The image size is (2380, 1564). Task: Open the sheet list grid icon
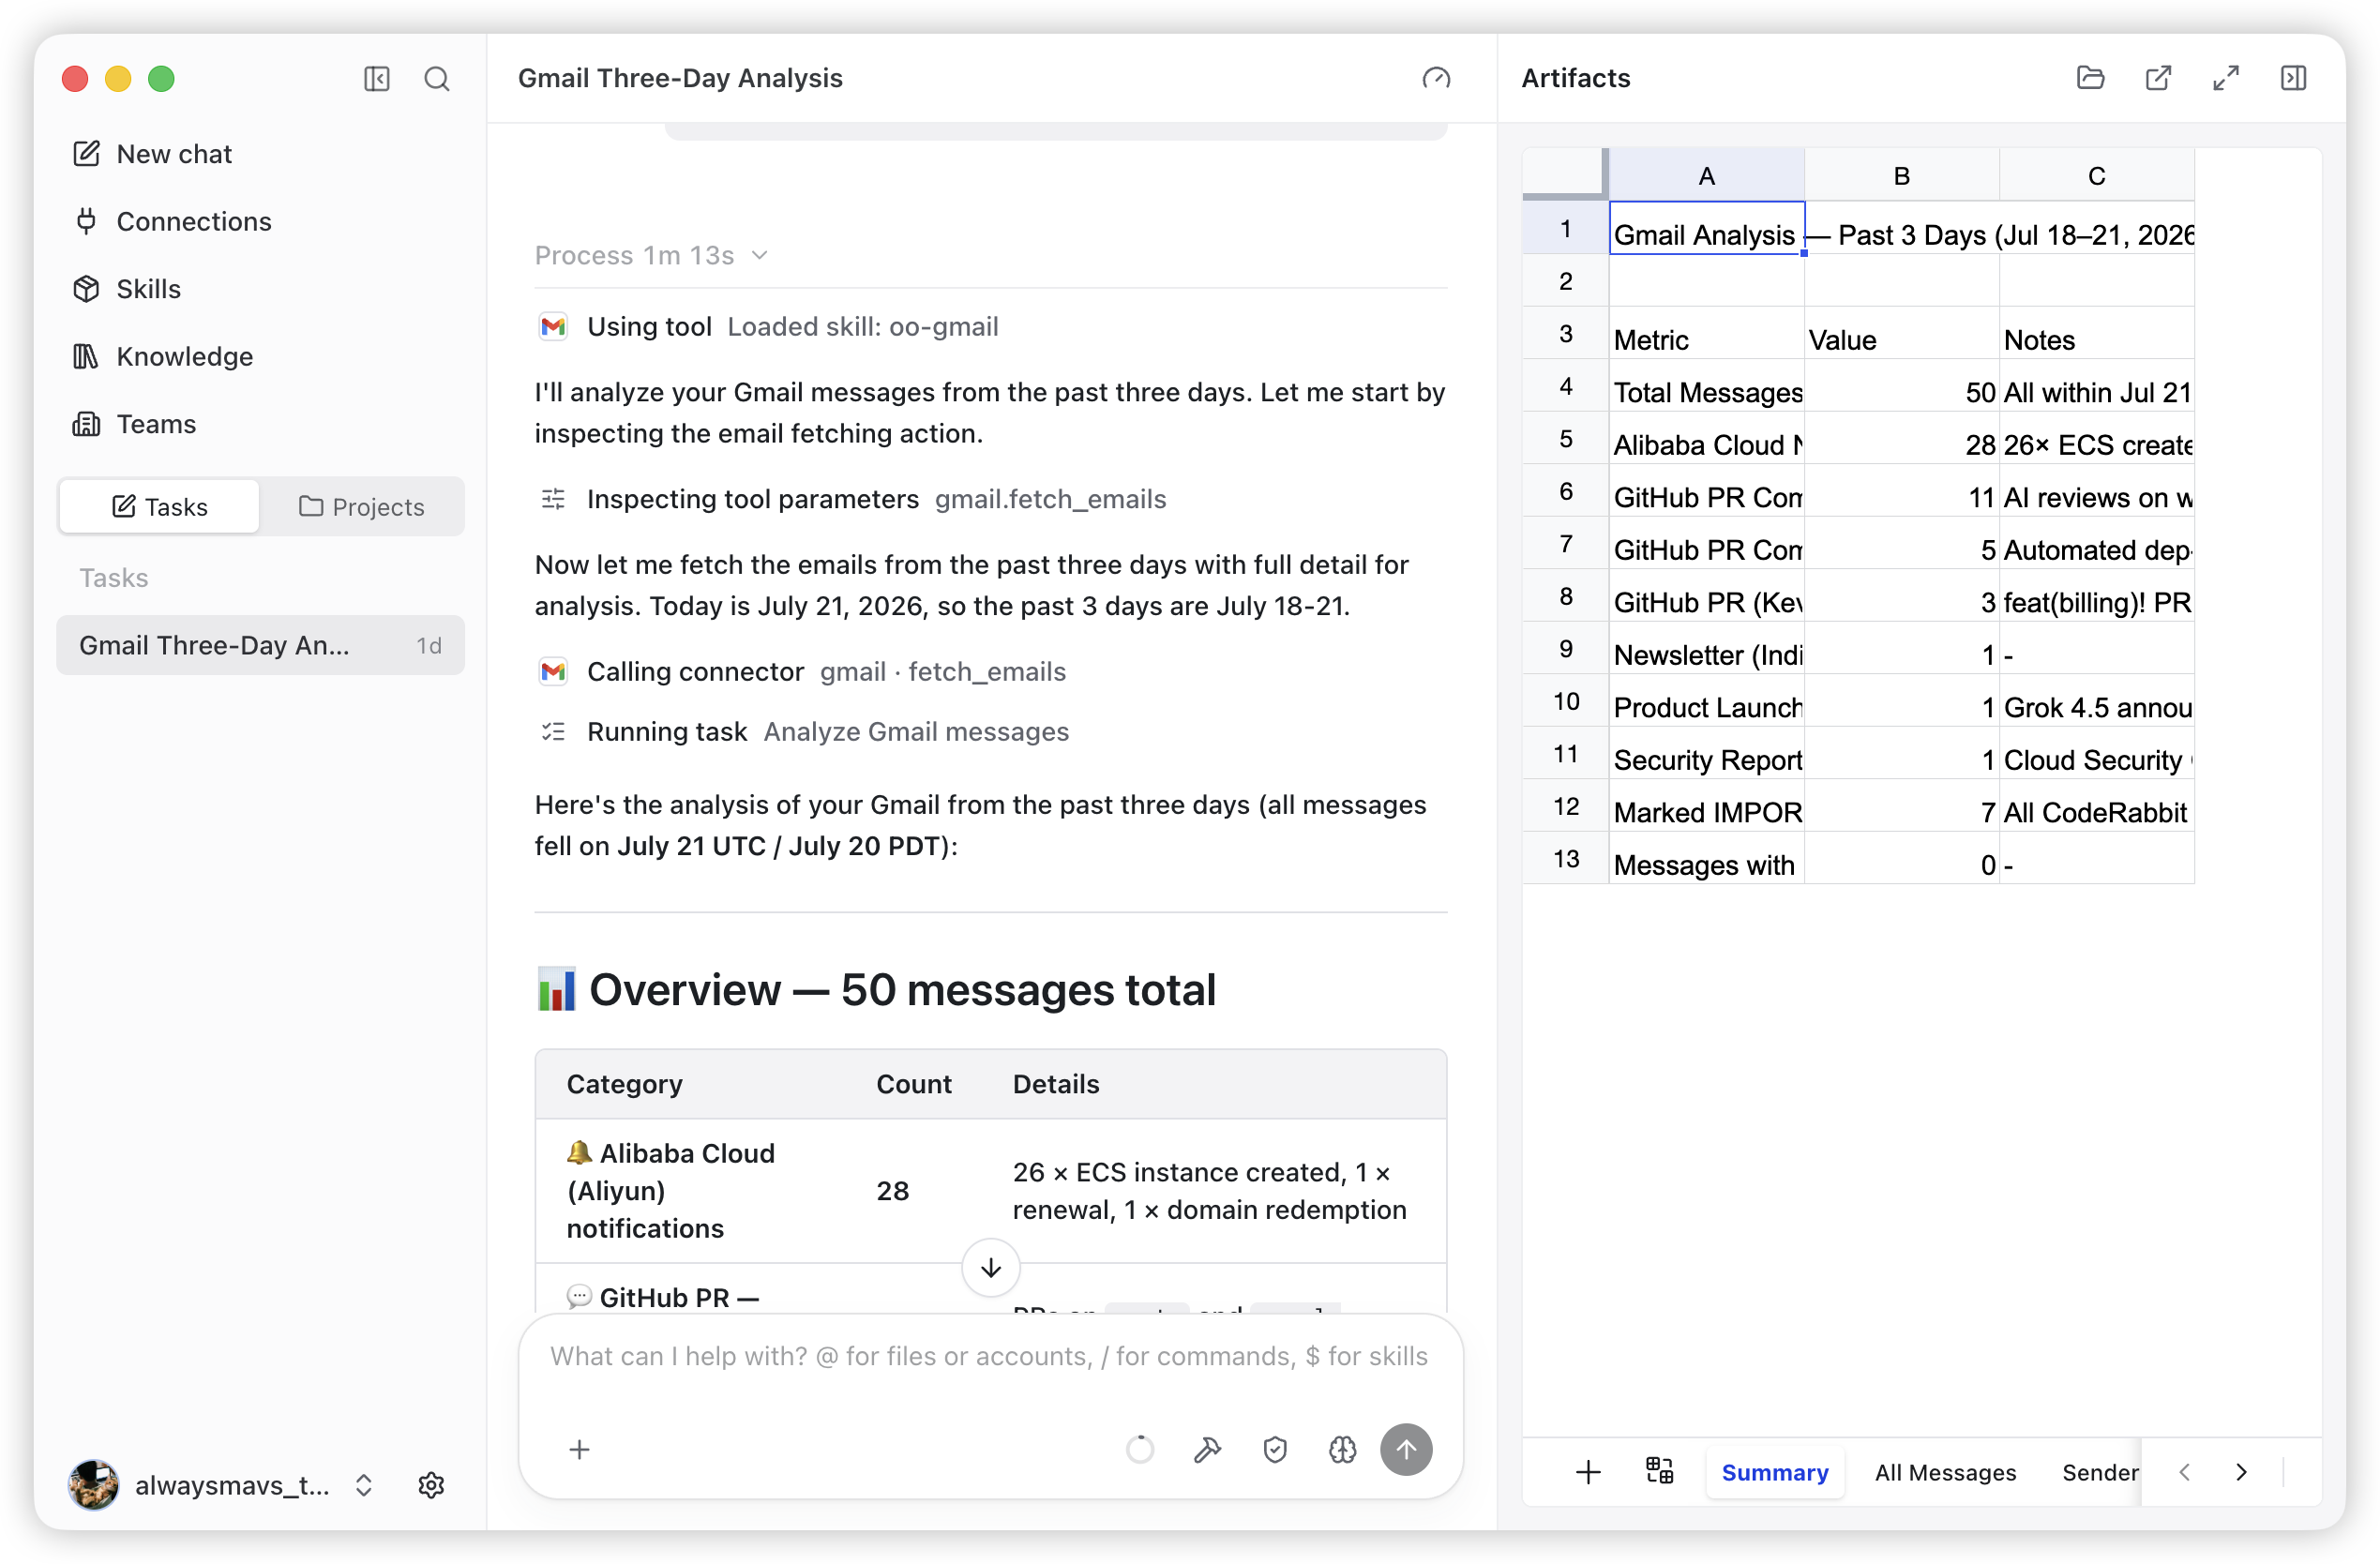[1660, 1471]
